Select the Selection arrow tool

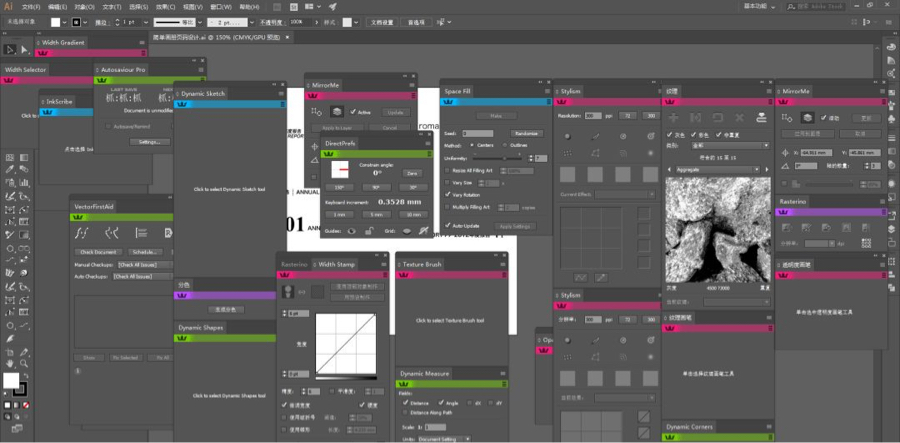point(9,48)
